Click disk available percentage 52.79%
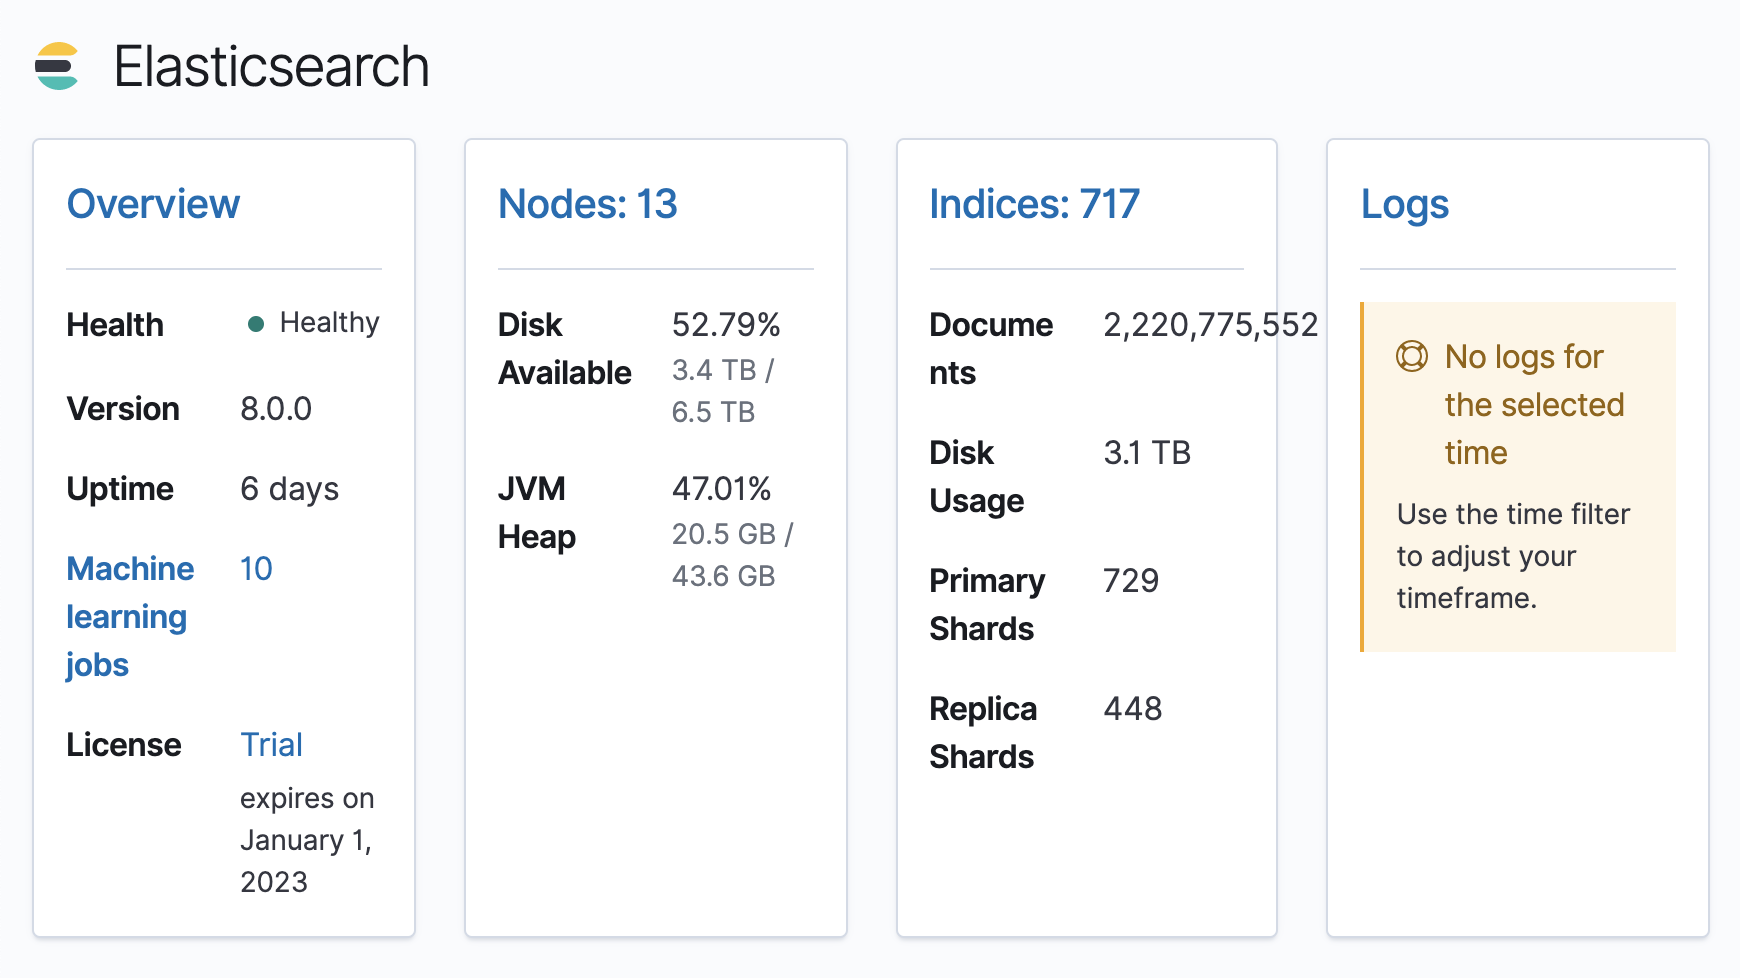The image size is (1740, 978). click(726, 324)
